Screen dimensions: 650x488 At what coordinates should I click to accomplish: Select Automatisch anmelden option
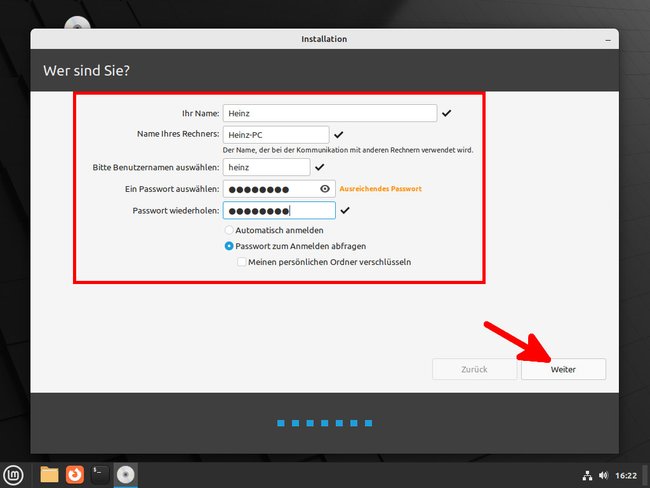point(274,230)
